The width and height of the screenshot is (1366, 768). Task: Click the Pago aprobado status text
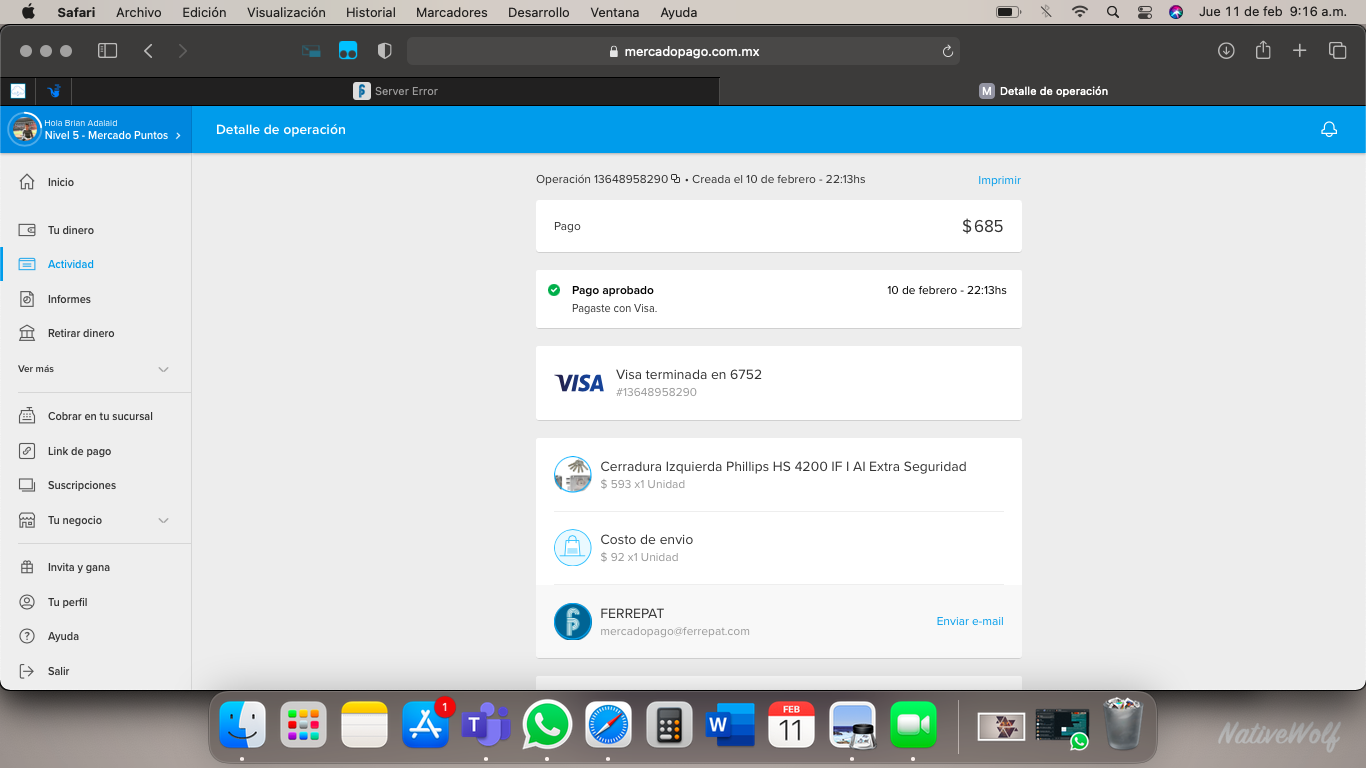[613, 290]
